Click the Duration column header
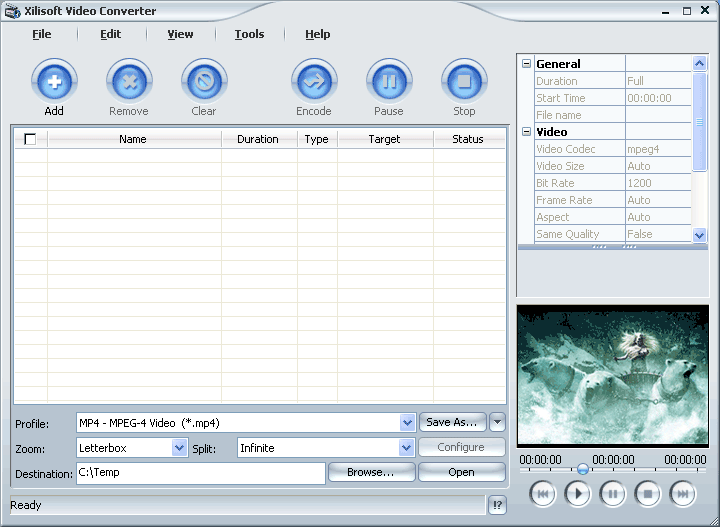The width and height of the screenshot is (720, 527). (259, 139)
